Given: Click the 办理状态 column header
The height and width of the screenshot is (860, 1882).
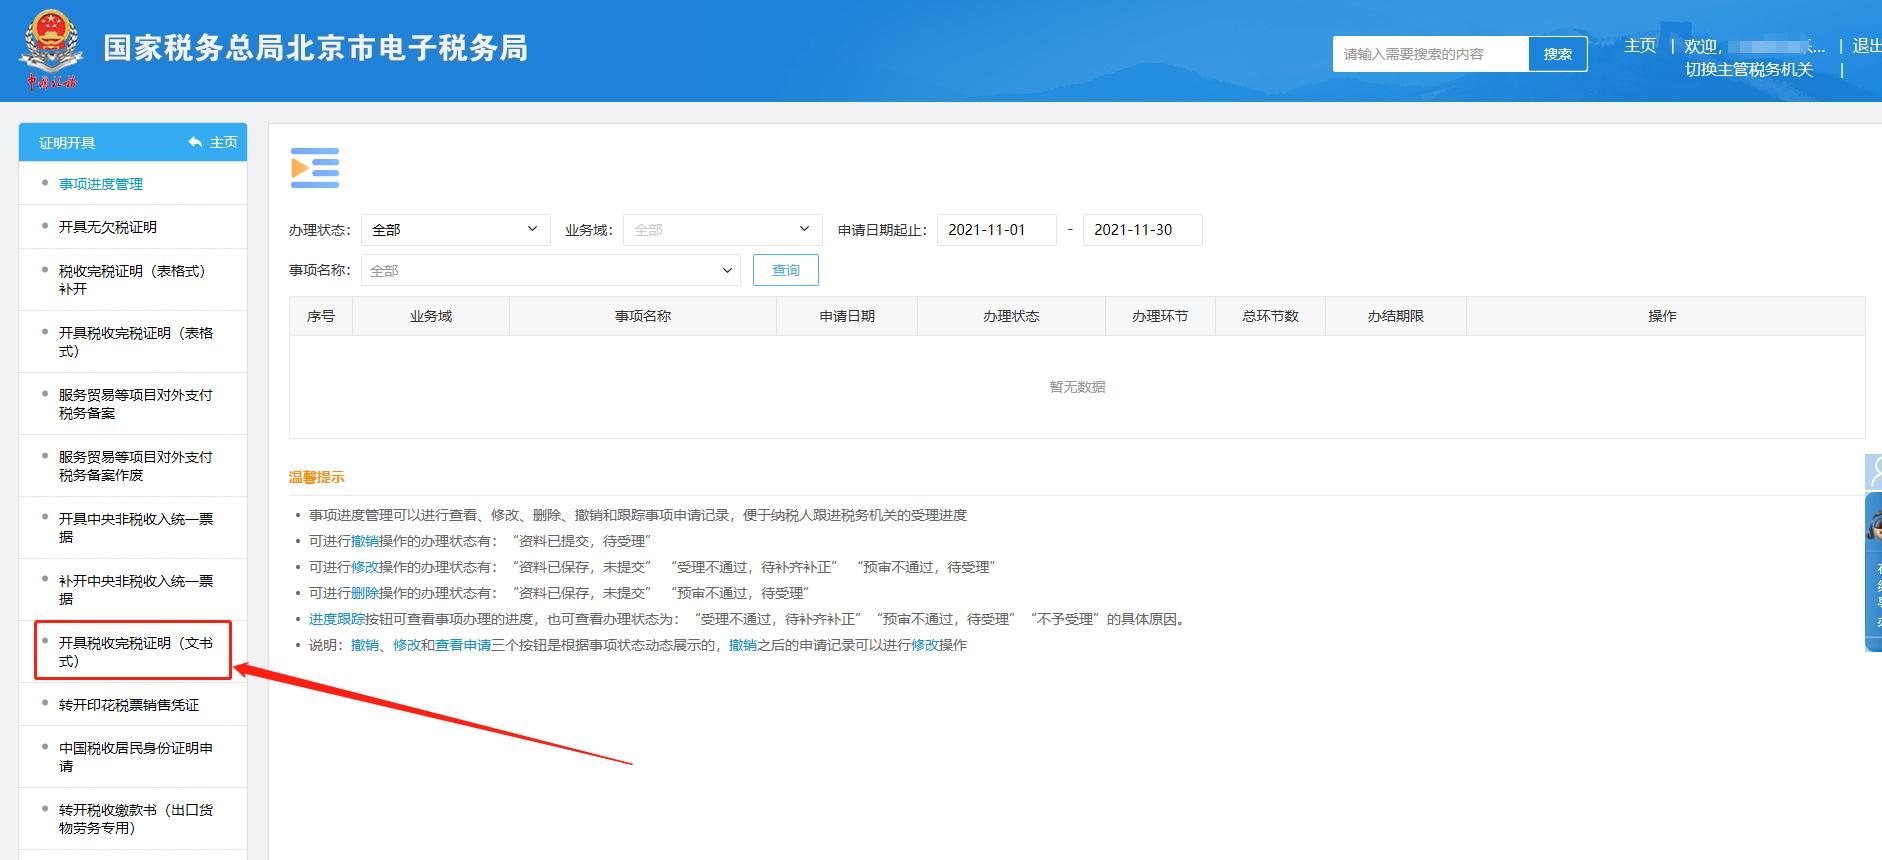Looking at the screenshot, I should pos(1011,316).
